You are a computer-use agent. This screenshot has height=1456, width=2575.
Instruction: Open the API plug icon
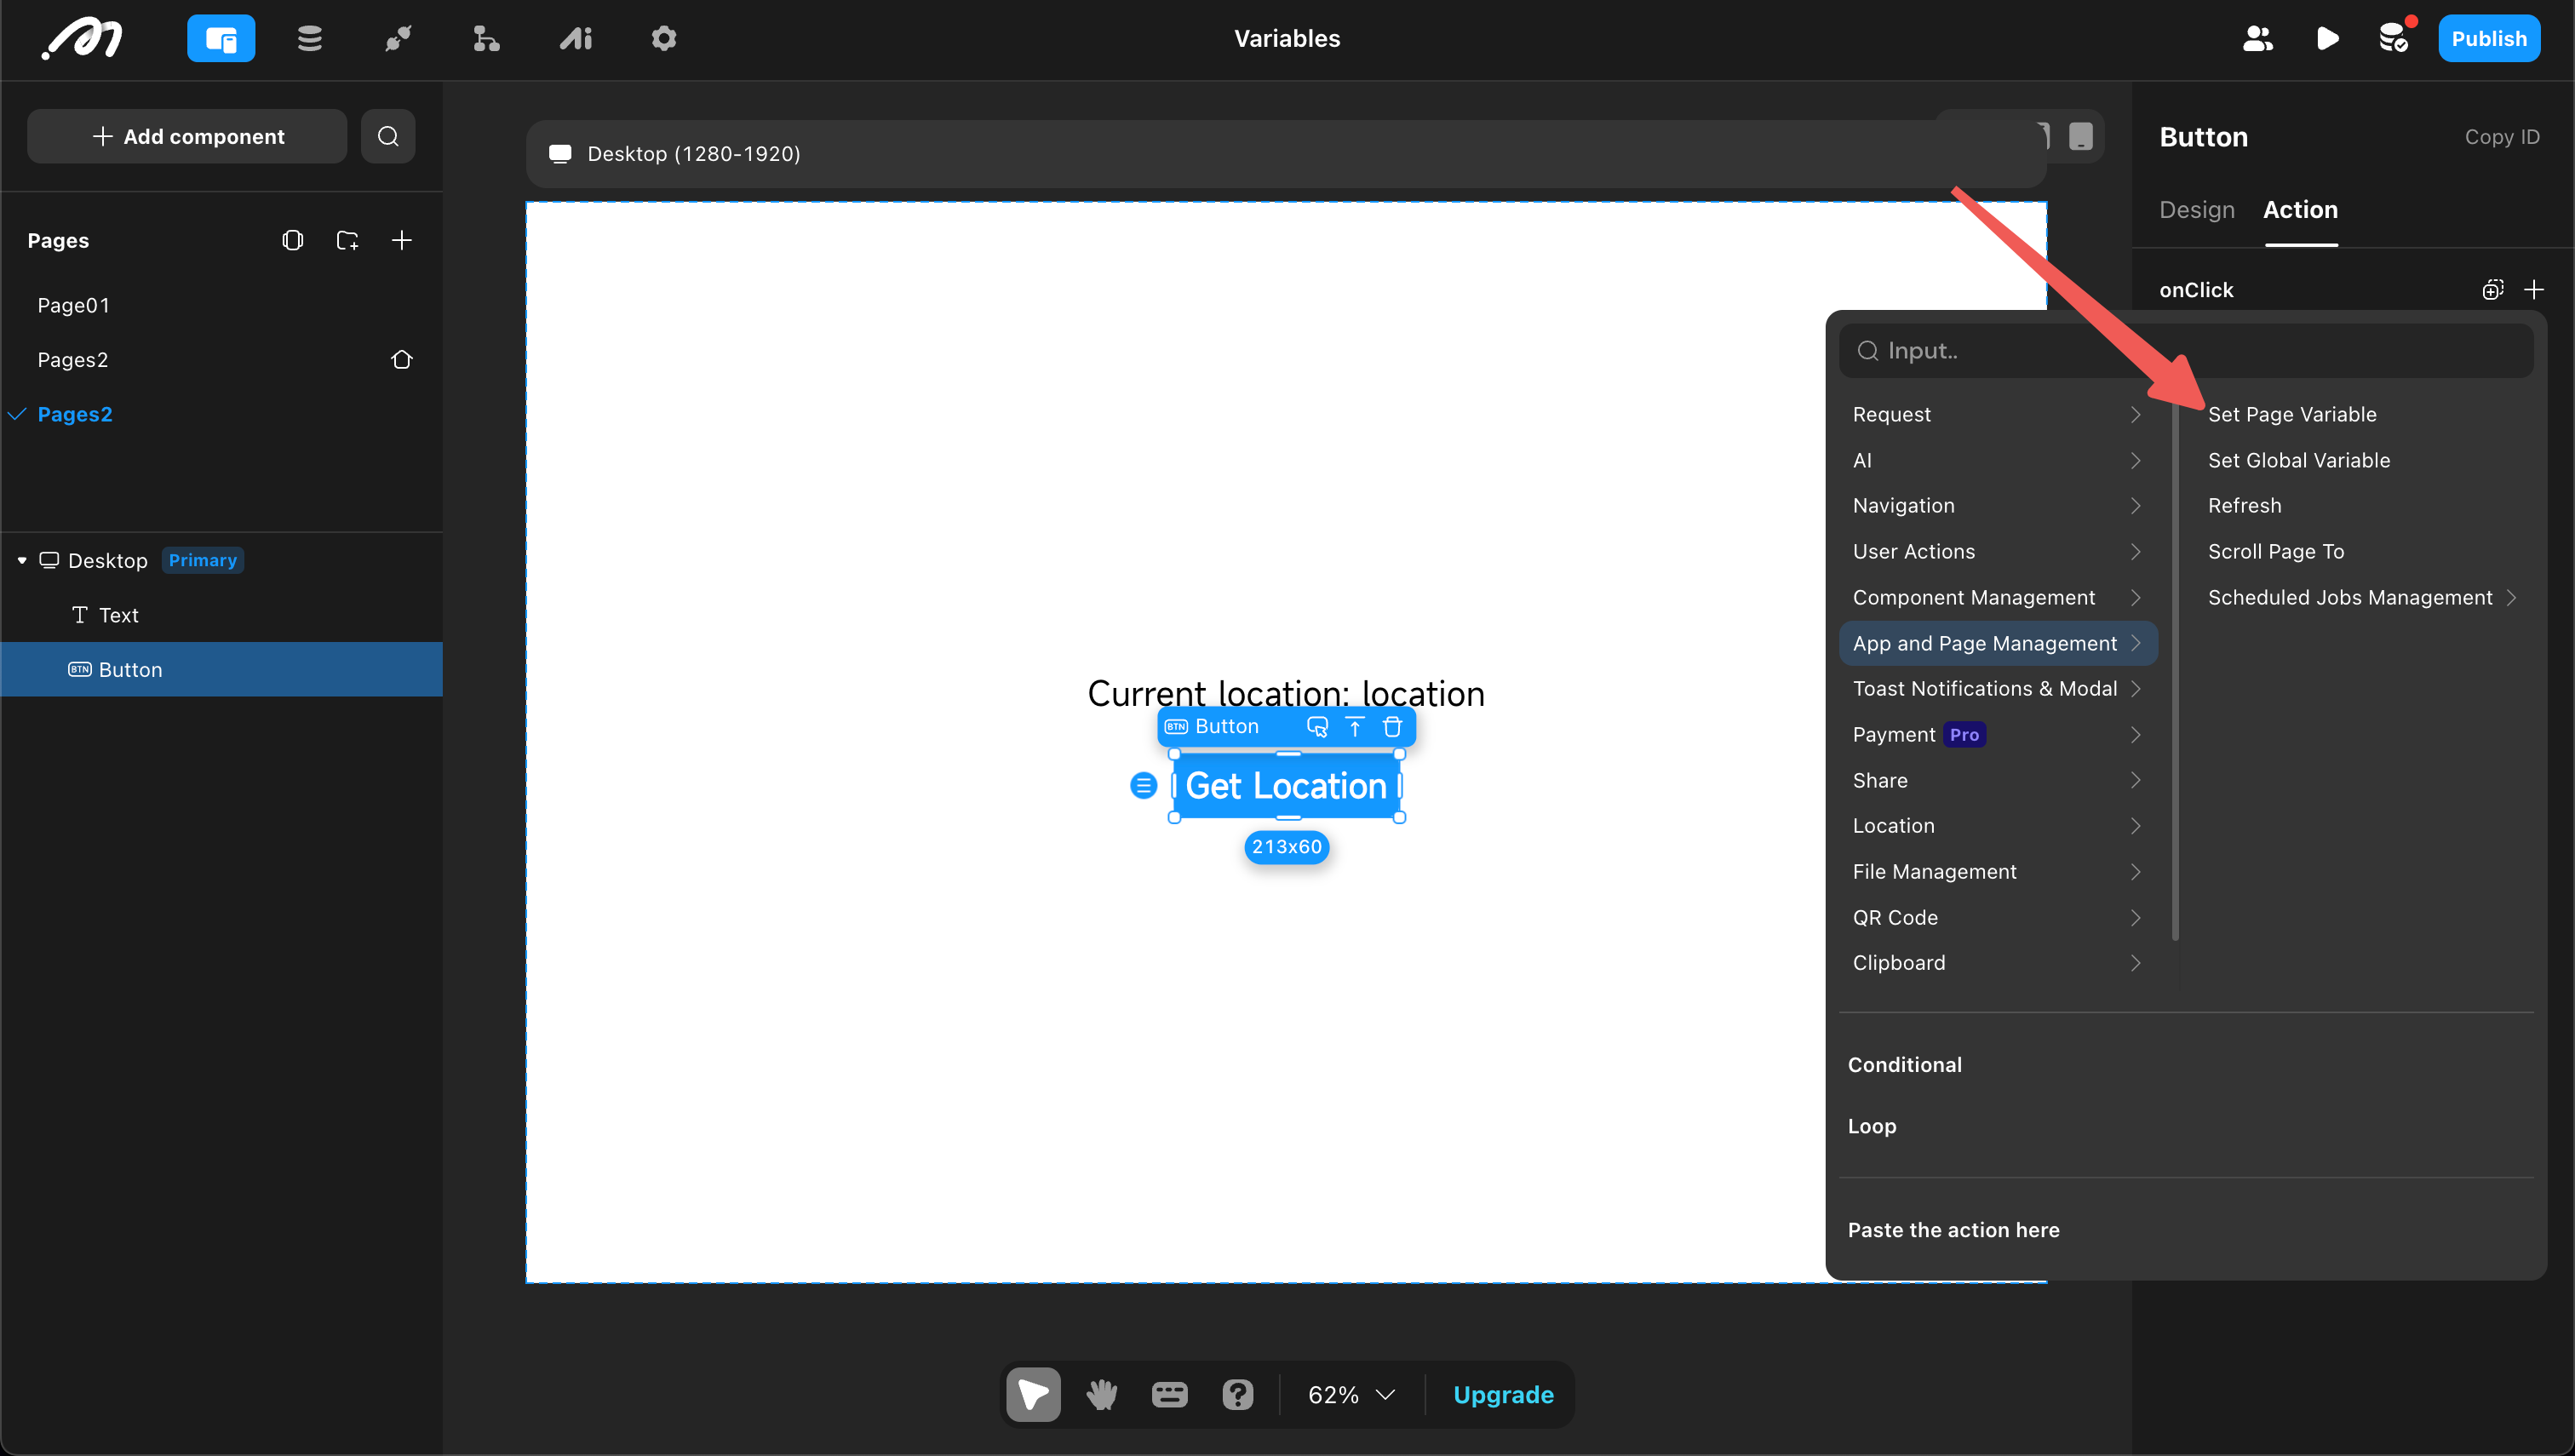[398, 39]
